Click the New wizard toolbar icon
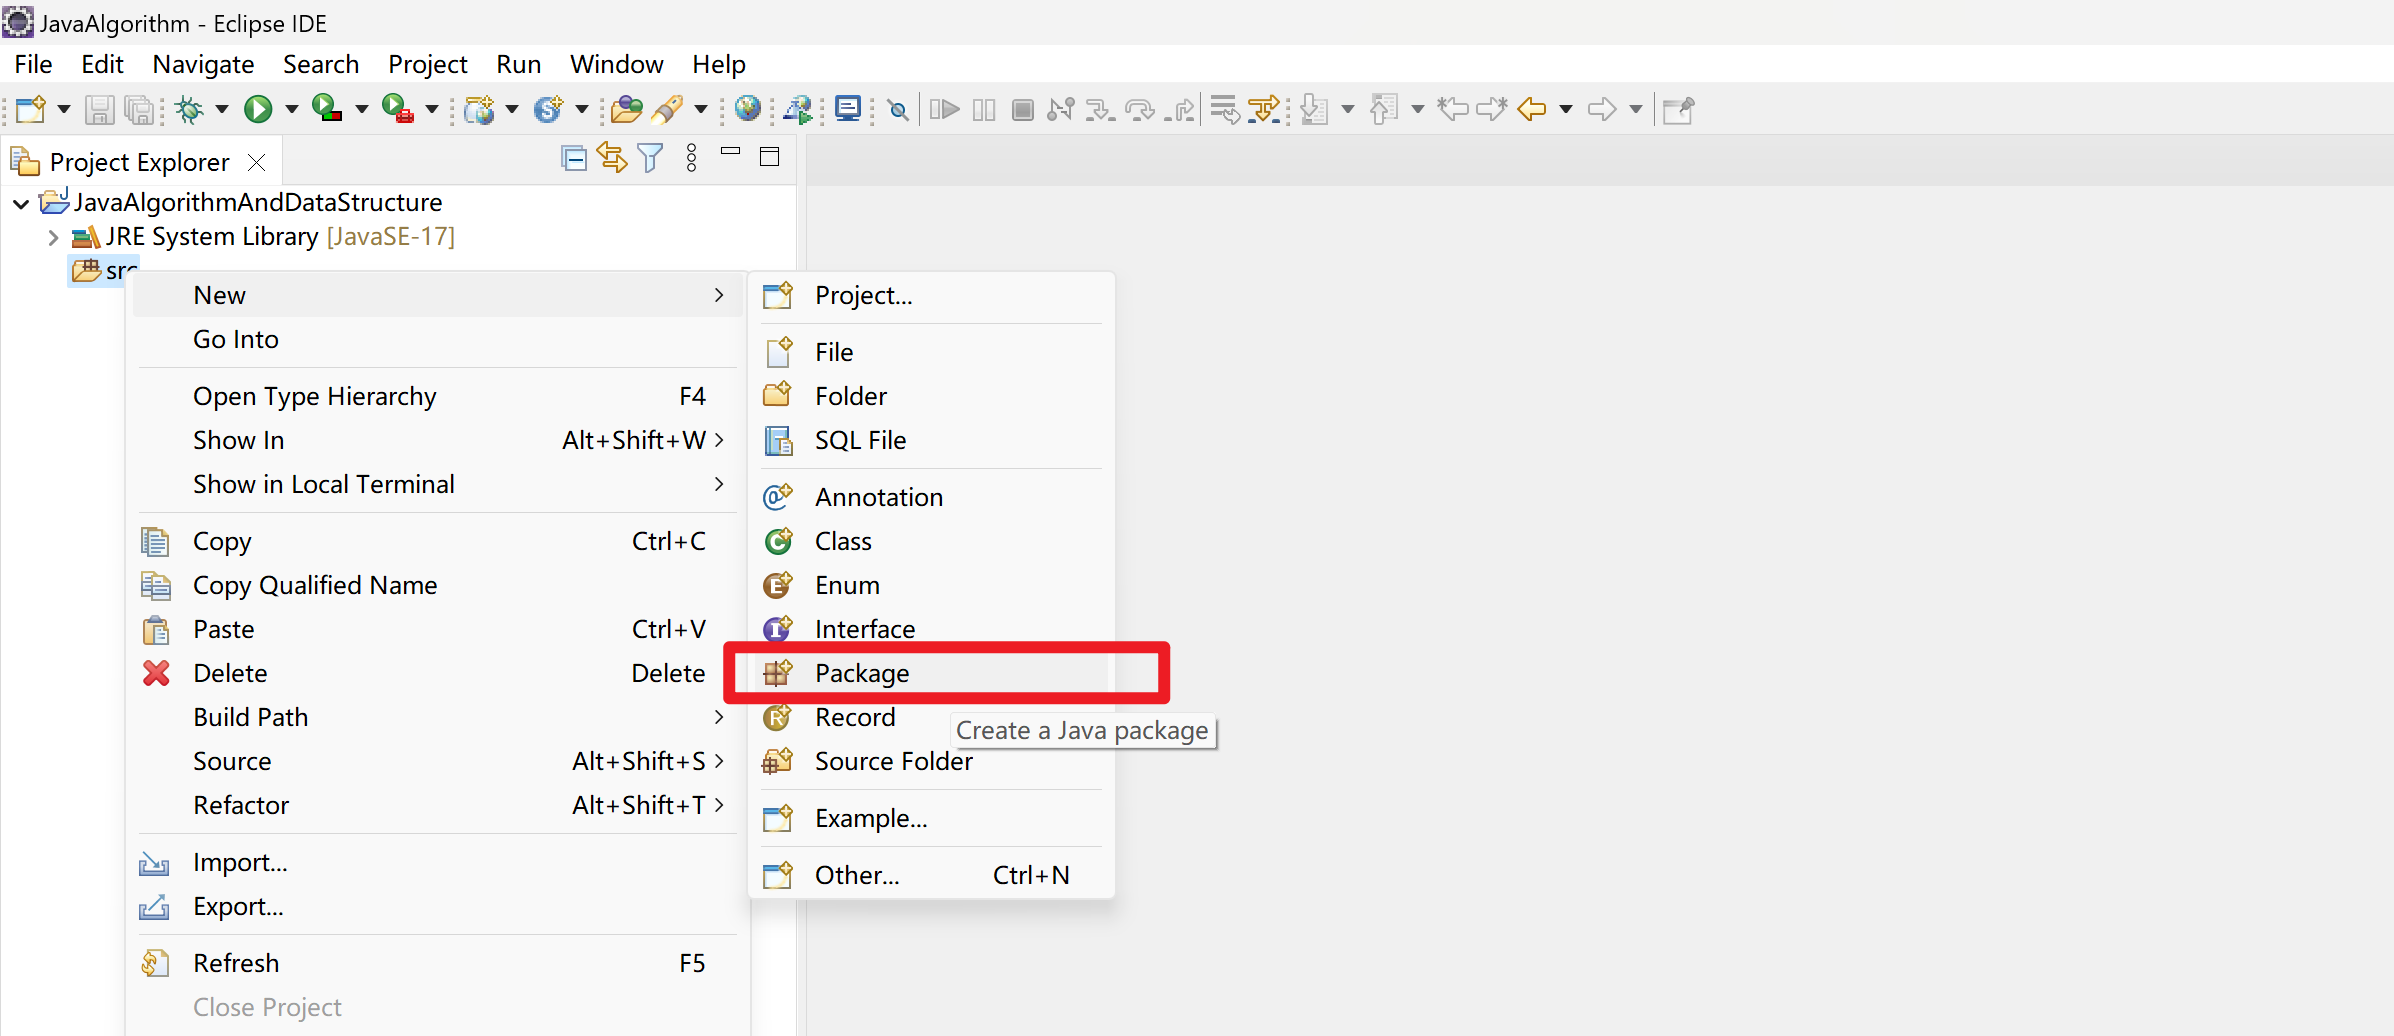This screenshot has width=2394, height=1036. 30,109
